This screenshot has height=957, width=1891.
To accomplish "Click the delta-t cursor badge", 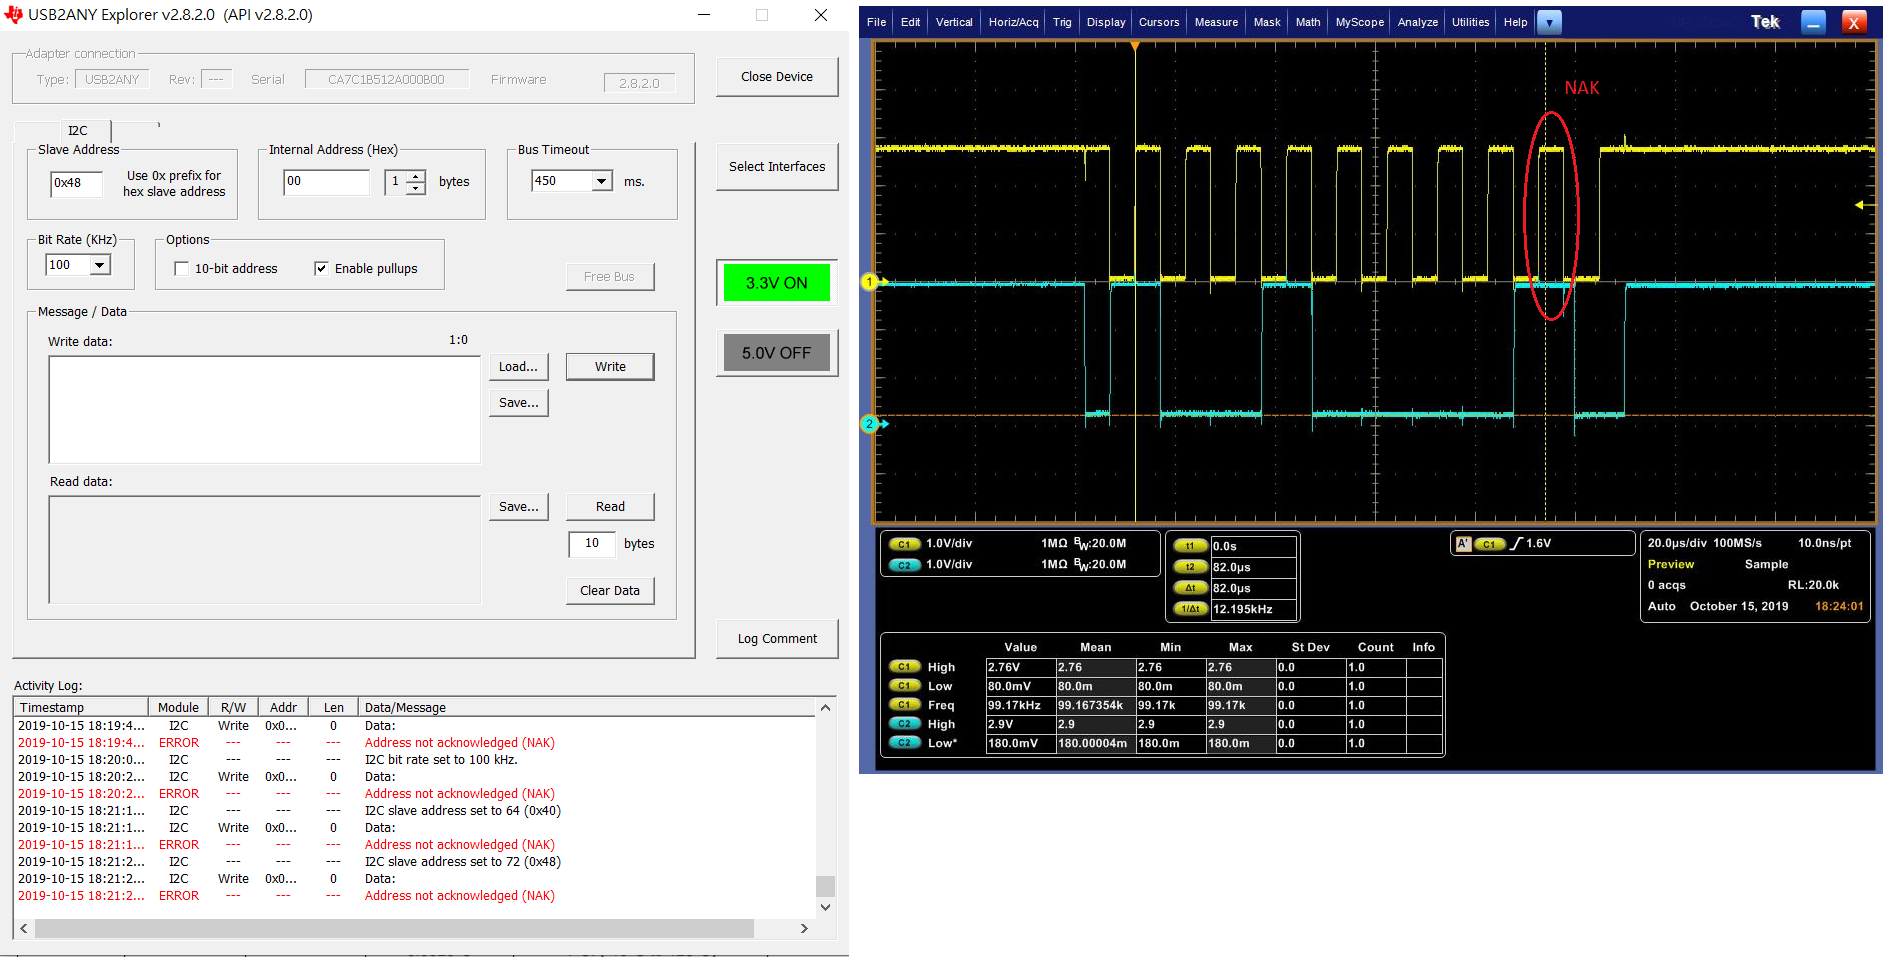I will coord(1190,588).
